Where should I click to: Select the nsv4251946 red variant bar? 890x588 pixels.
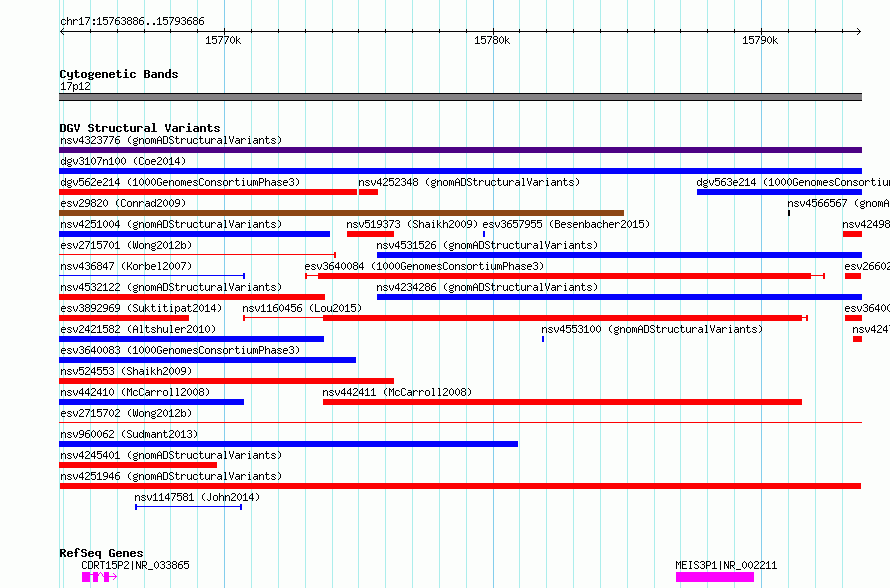click(460, 486)
